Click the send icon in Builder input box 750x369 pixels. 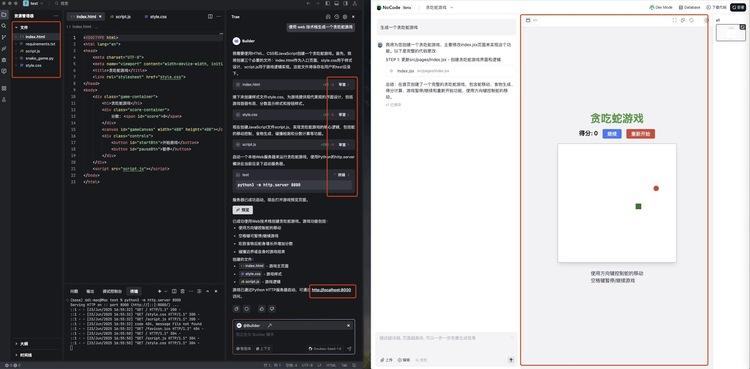click(x=349, y=348)
